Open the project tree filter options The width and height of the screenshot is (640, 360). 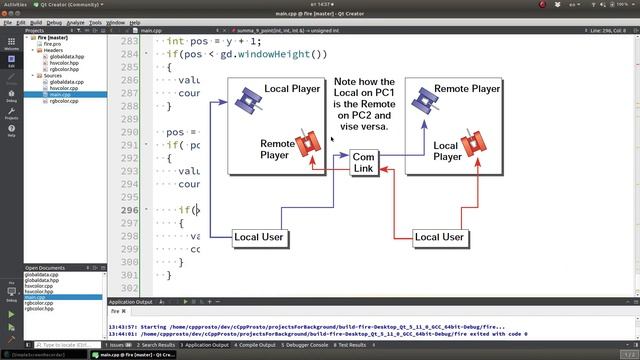pyautogui.click(x=79, y=30)
